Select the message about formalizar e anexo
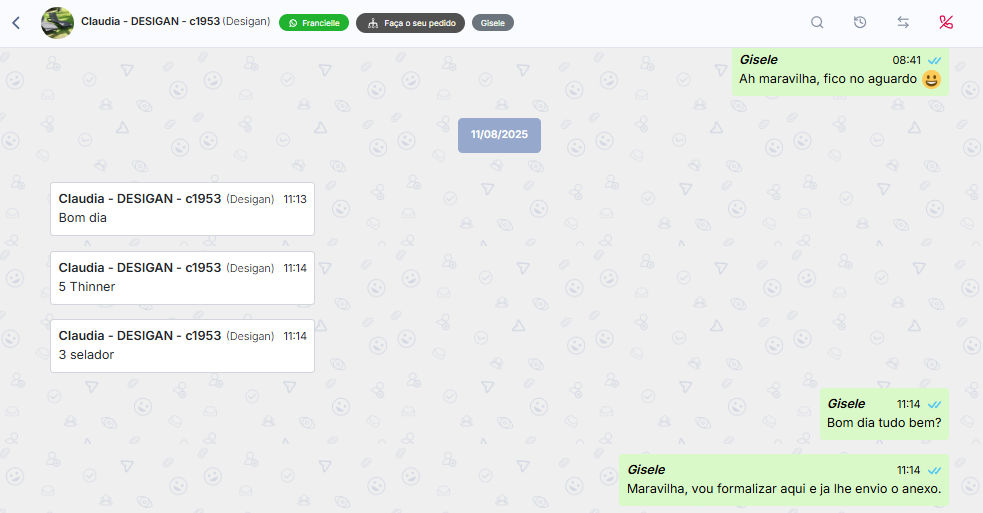The height and width of the screenshot is (513, 983). click(784, 480)
